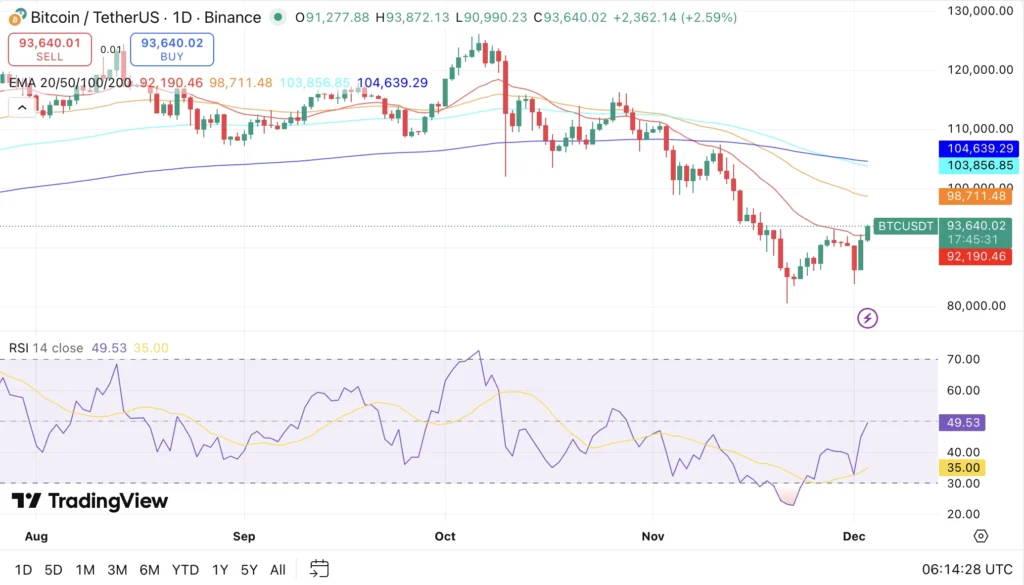Image resolution: width=1024 pixels, height=585 pixels.
Task: Click the 06:14:28 UTC clock
Action: (967, 569)
